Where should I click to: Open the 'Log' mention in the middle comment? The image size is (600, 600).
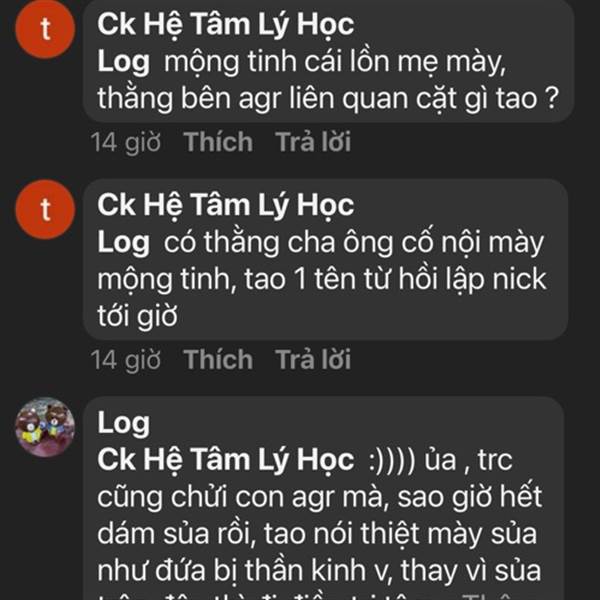point(123,243)
